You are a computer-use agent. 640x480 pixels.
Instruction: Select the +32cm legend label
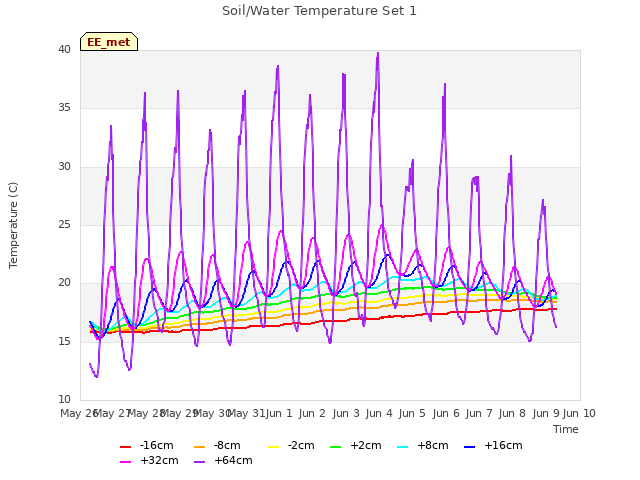pyautogui.click(x=159, y=460)
